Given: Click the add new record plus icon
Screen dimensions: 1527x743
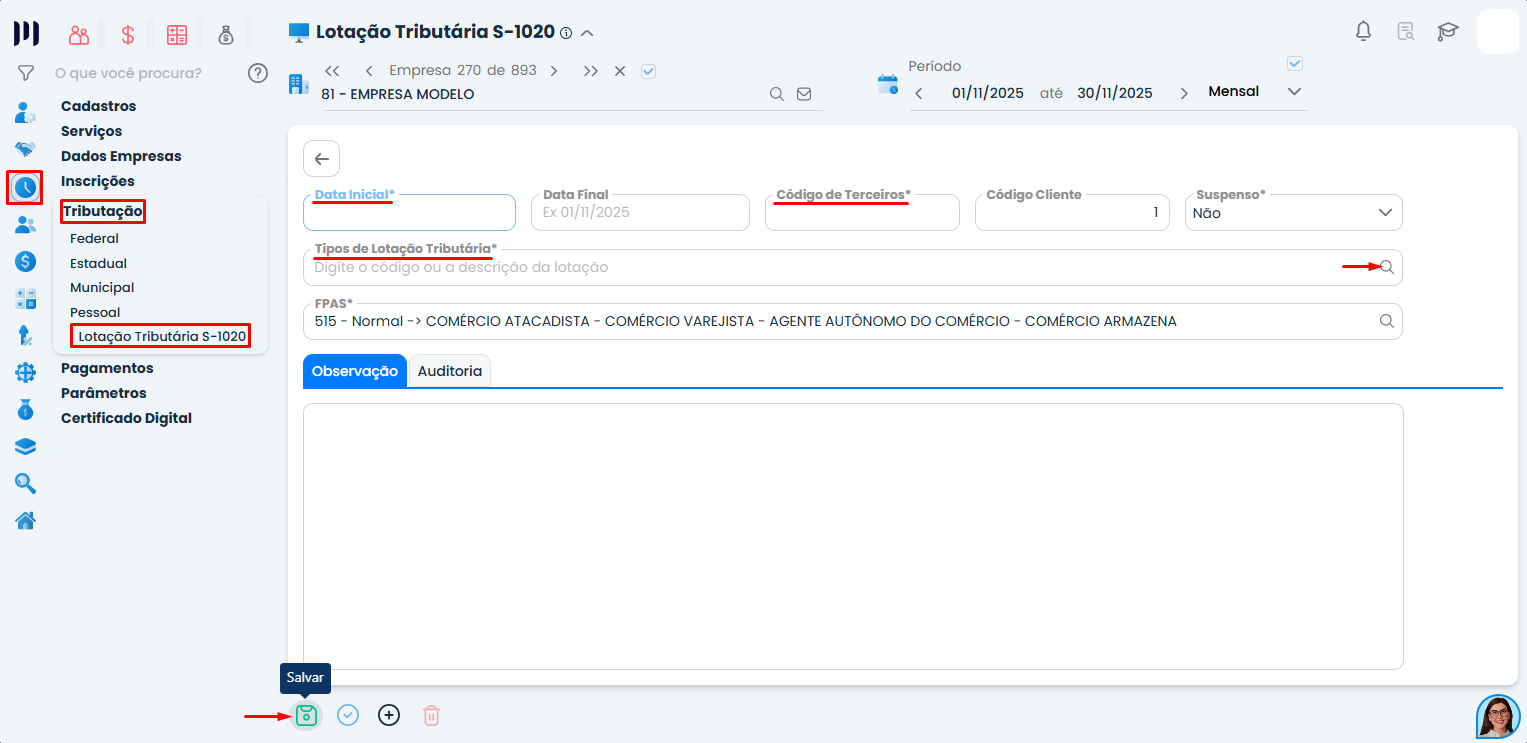Looking at the screenshot, I should 389,715.
